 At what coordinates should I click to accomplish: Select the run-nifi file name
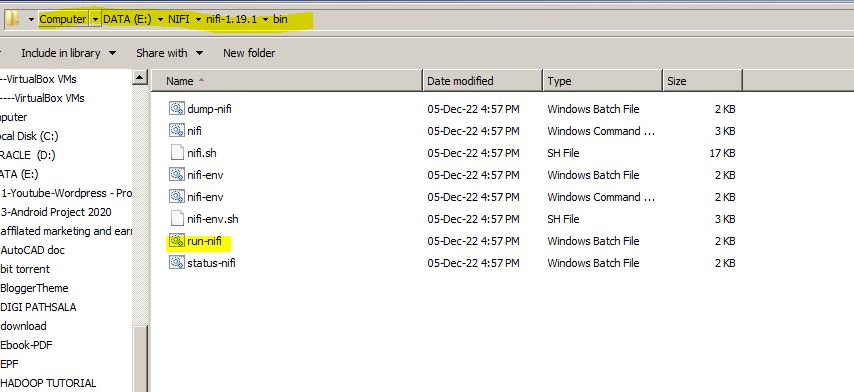[x=204, y=241]
